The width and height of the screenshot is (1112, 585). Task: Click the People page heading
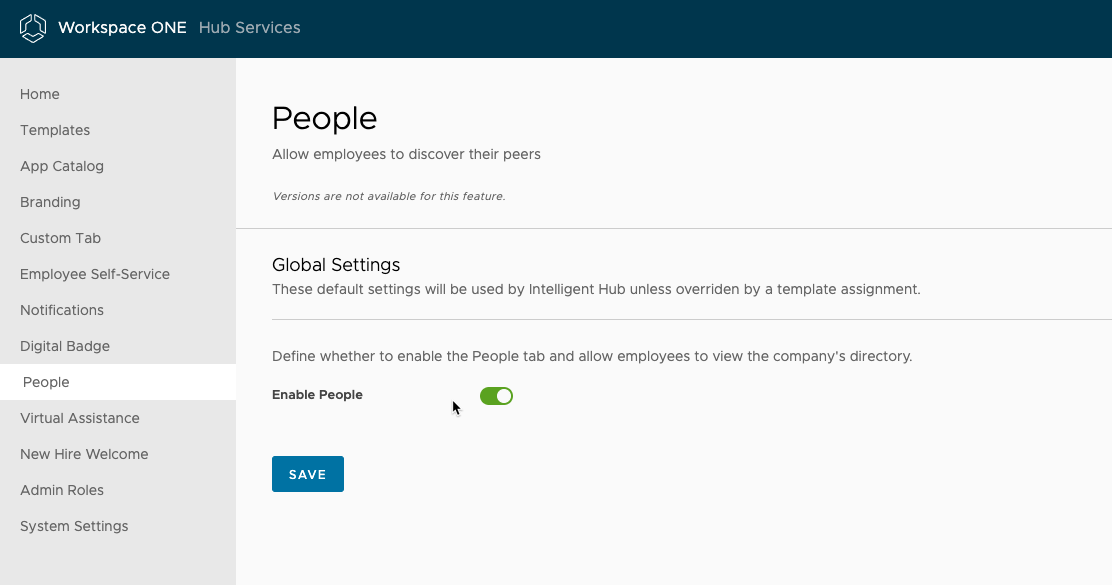pyautogui.click(x=324, y=118)
